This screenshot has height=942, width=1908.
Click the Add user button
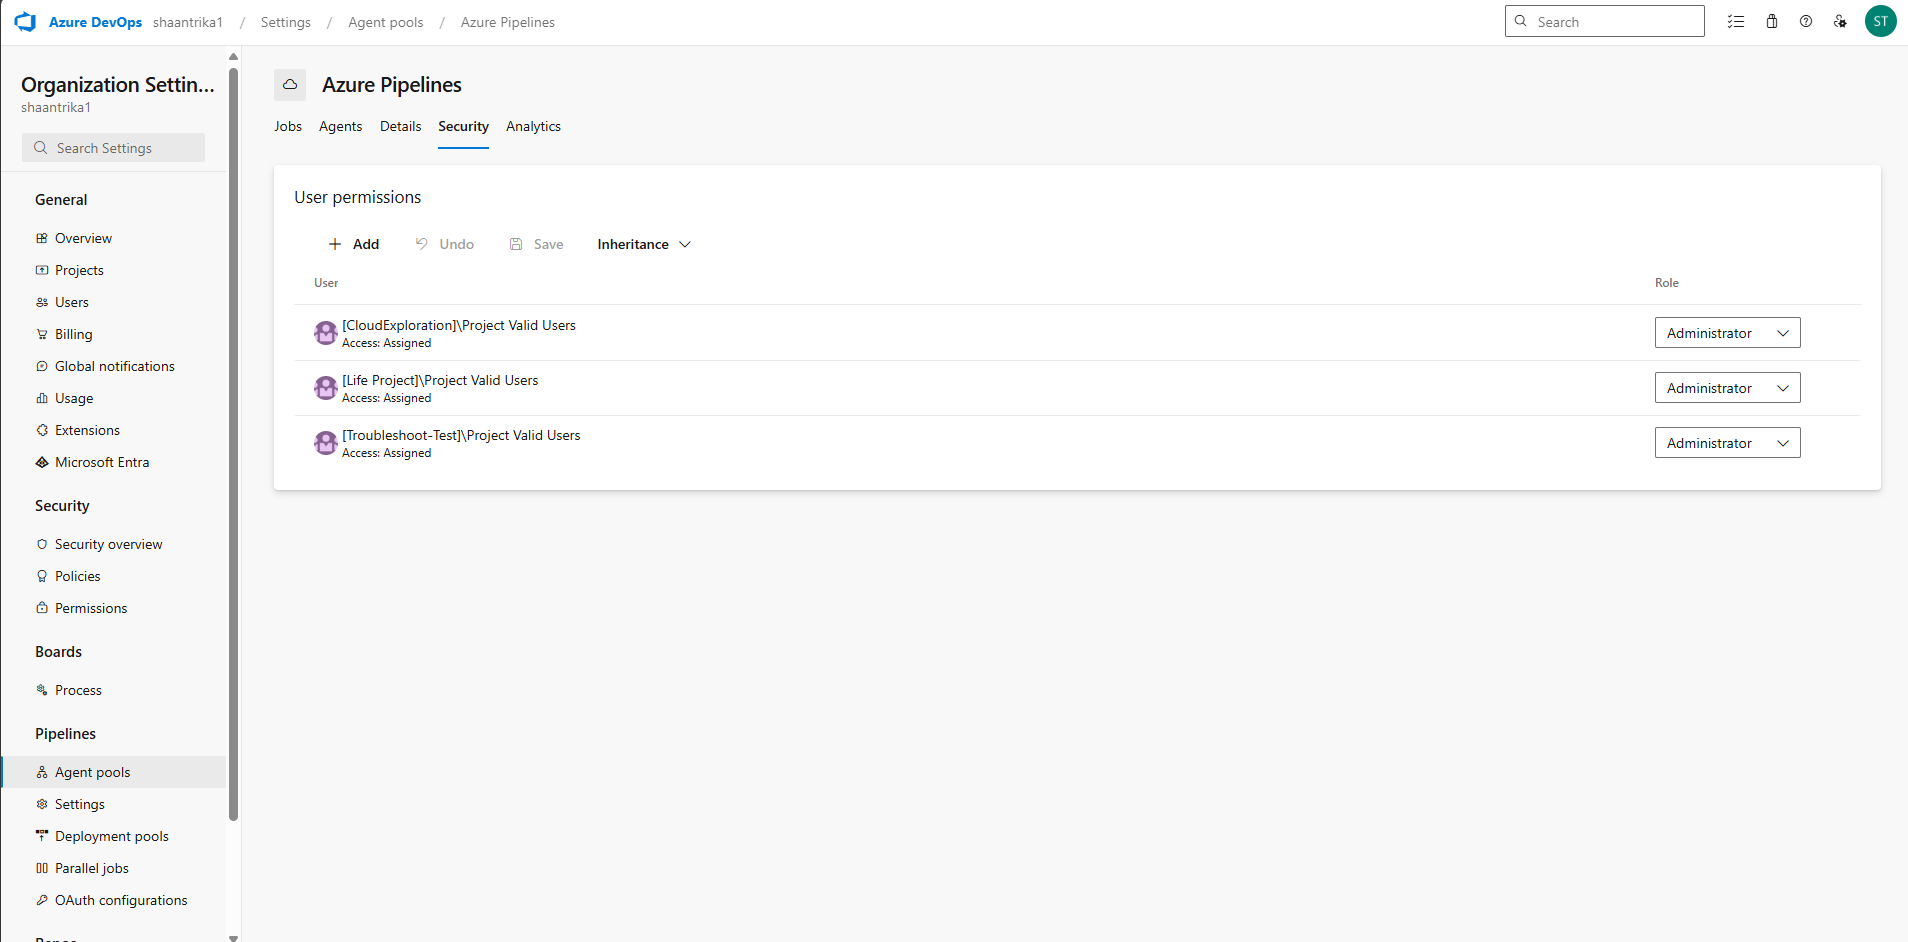click(x=354, y=244)
